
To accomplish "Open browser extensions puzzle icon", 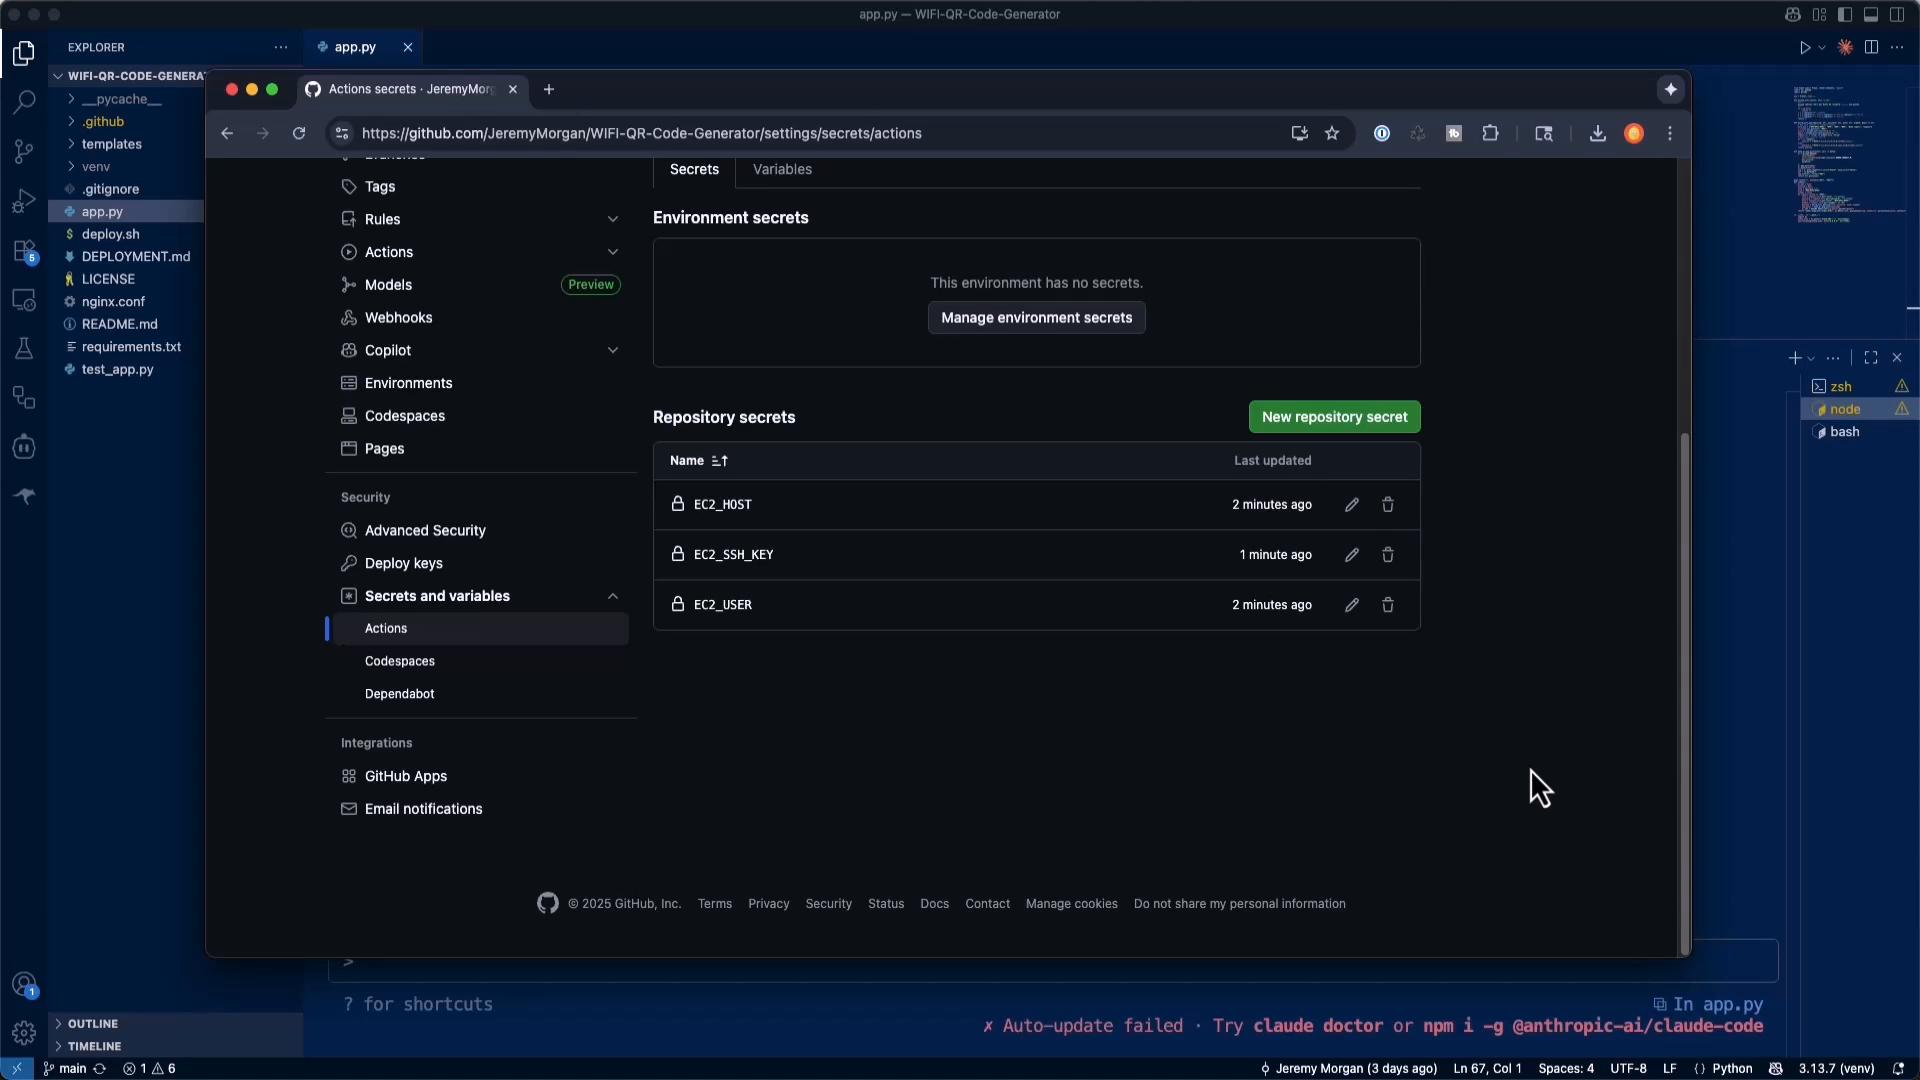I will click(x=1490, y=133).
